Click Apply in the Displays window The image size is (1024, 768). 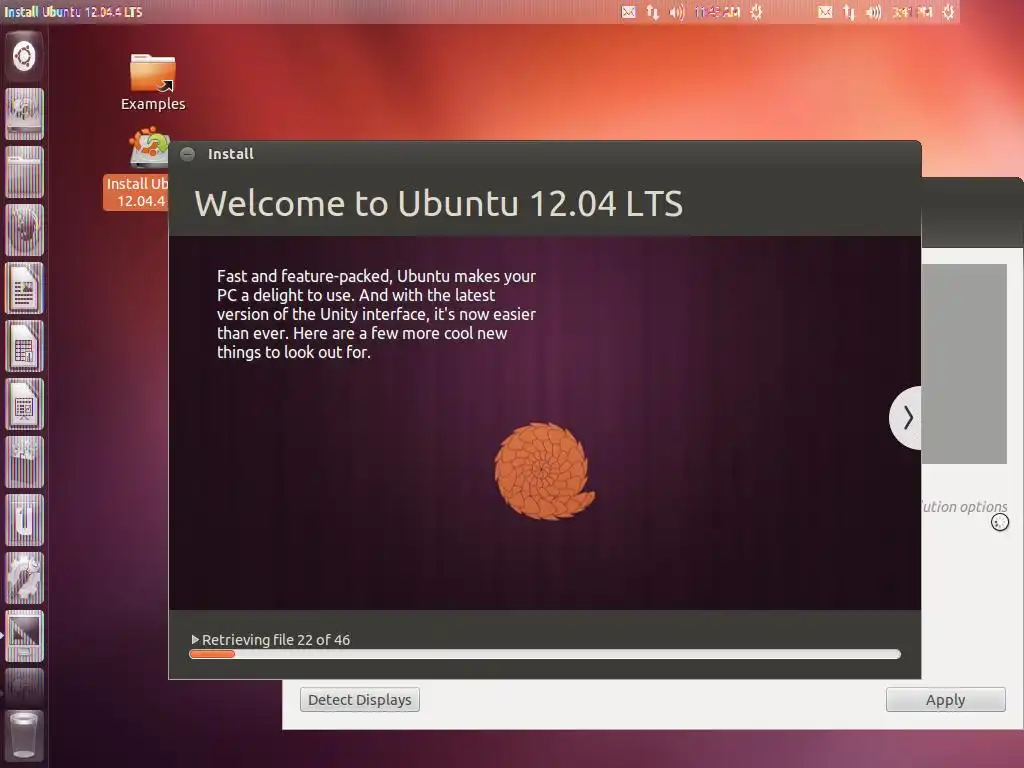click(945, 699)
